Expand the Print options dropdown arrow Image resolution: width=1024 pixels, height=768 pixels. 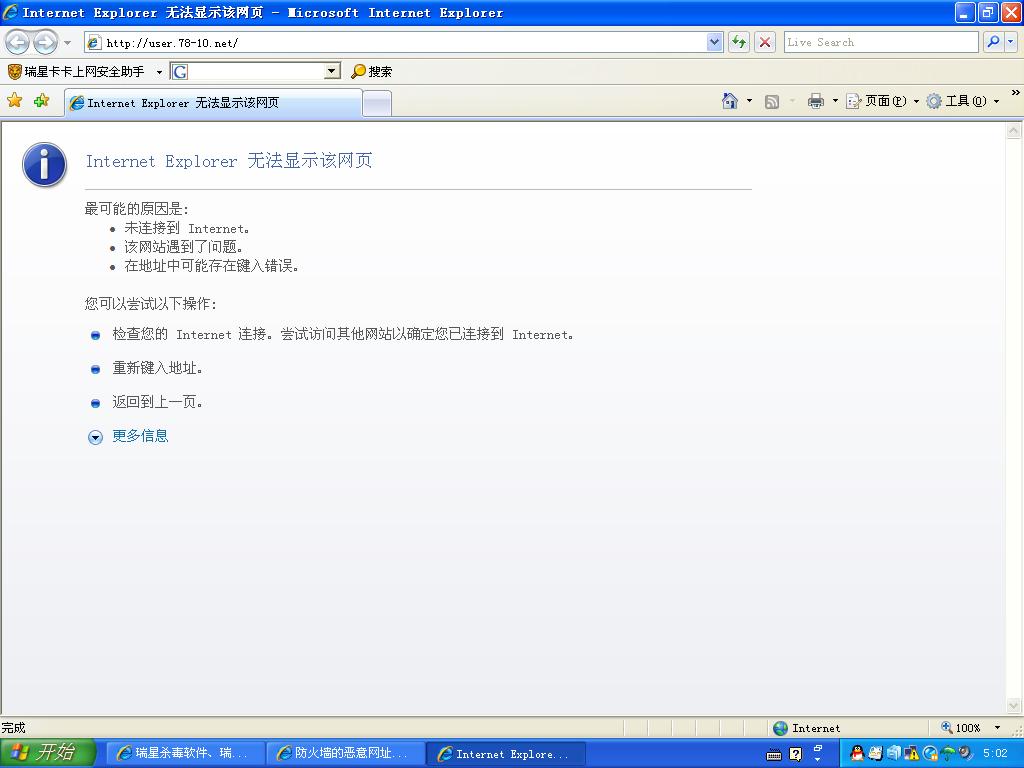point(835,101)
